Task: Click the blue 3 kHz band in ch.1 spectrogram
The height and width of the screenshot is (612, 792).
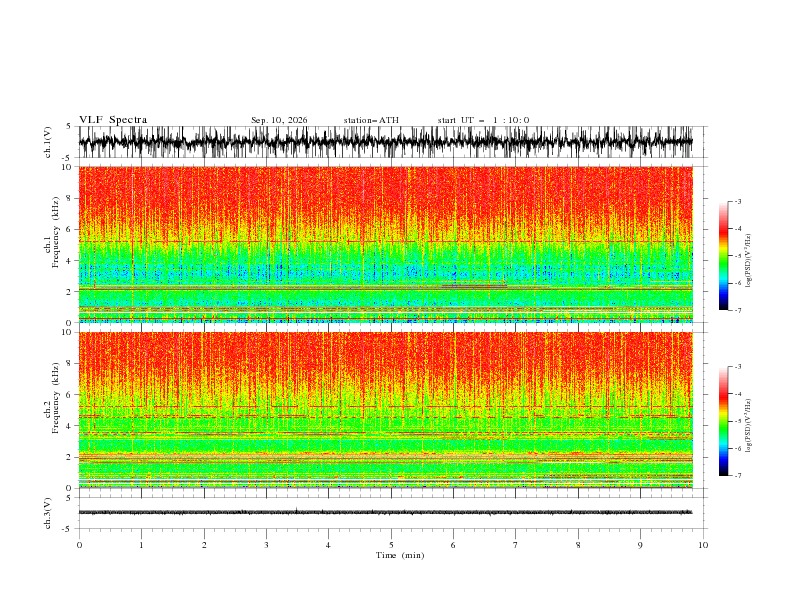Action: coord(385,273)
